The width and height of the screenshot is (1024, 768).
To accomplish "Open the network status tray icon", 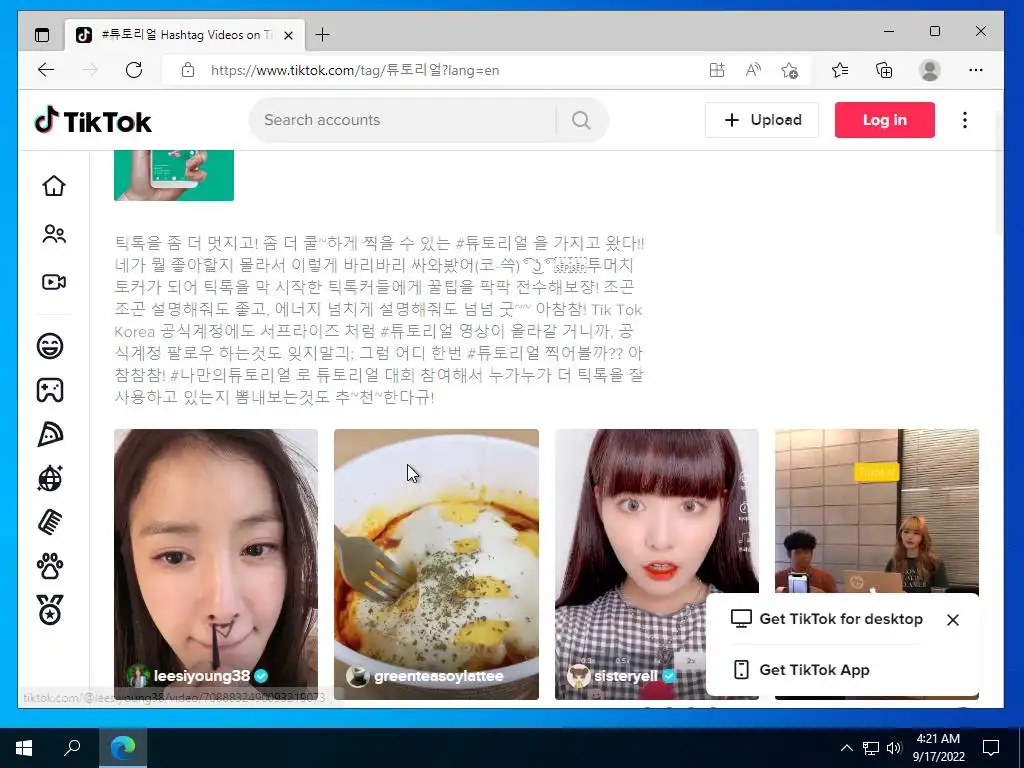I will [x=871, y=748].
